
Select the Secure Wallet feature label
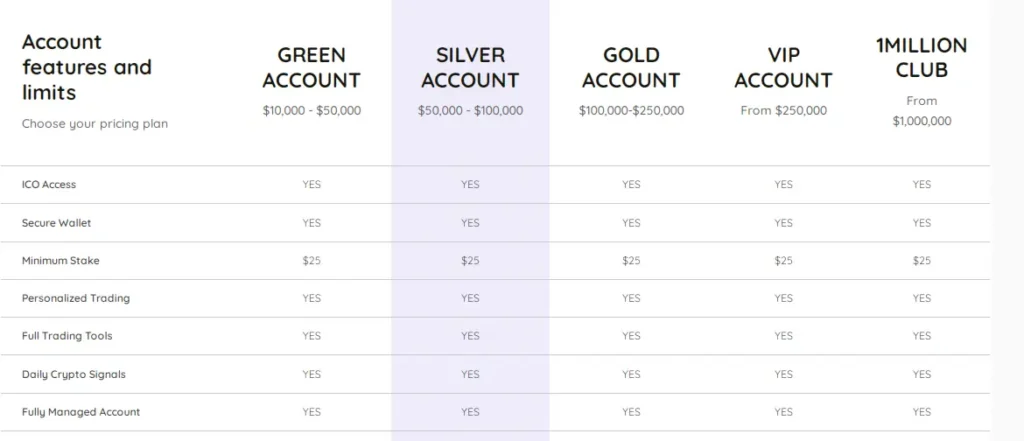[56, 223]
